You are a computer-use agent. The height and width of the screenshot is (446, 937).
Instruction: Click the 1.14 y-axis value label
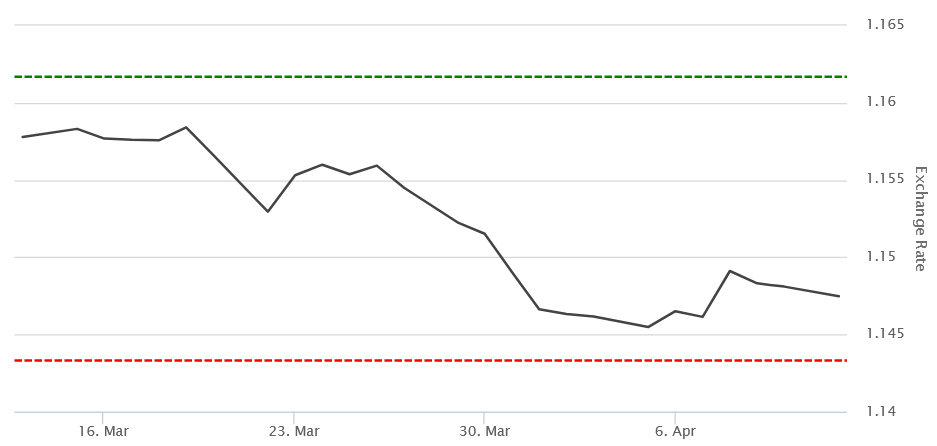880,412
